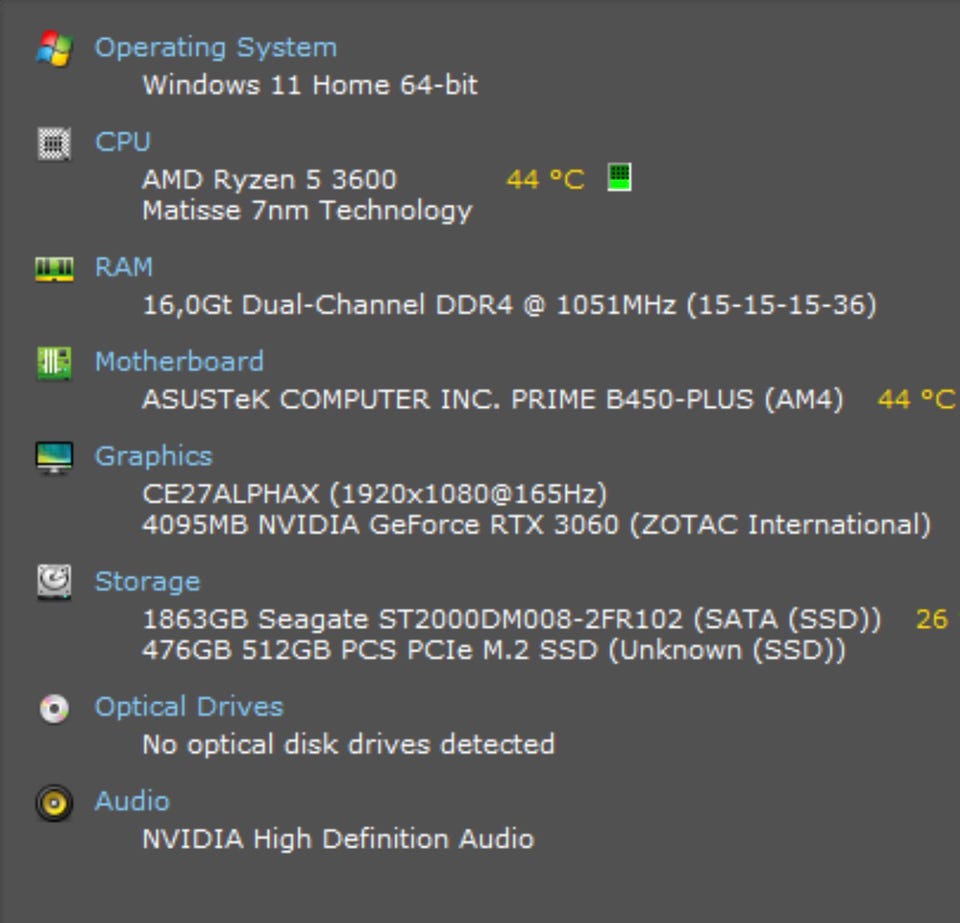Image resolution: width=960 pixels, height=923 pixels.
Task: Click the CPU chip icon
Action: 54,143
